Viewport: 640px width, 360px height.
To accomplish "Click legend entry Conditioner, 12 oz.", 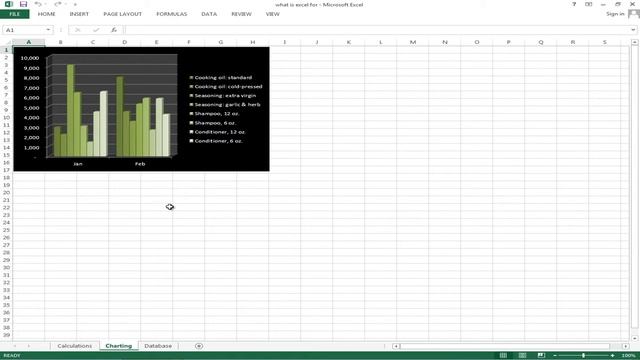I will coord(218,132).
